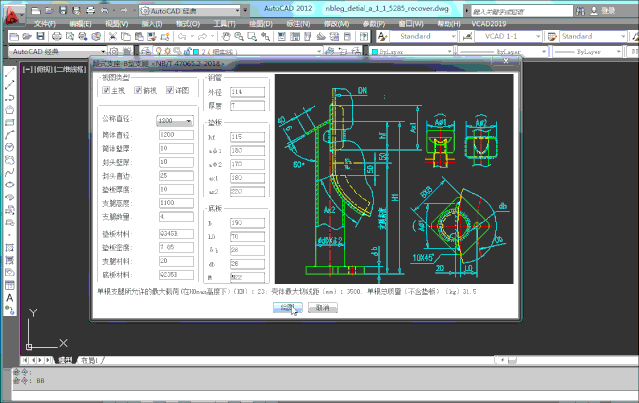Open the ByLayer color dropdown swatch
This screenshot has width=639, height=403.
[x=380, y=50]
